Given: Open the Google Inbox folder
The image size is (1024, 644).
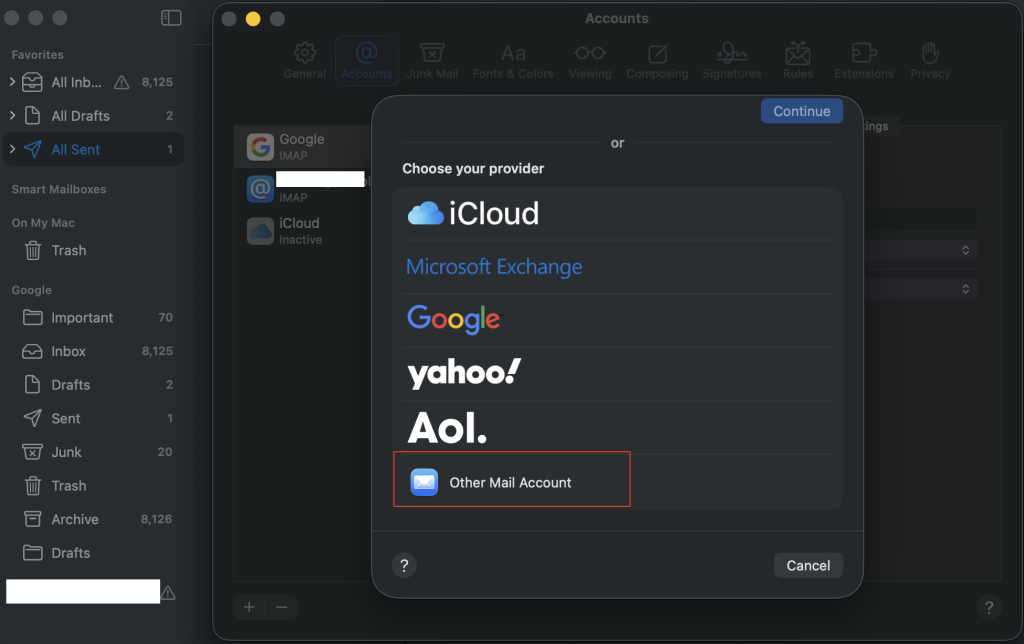Looking at the screenshot, I should [93, 351].
